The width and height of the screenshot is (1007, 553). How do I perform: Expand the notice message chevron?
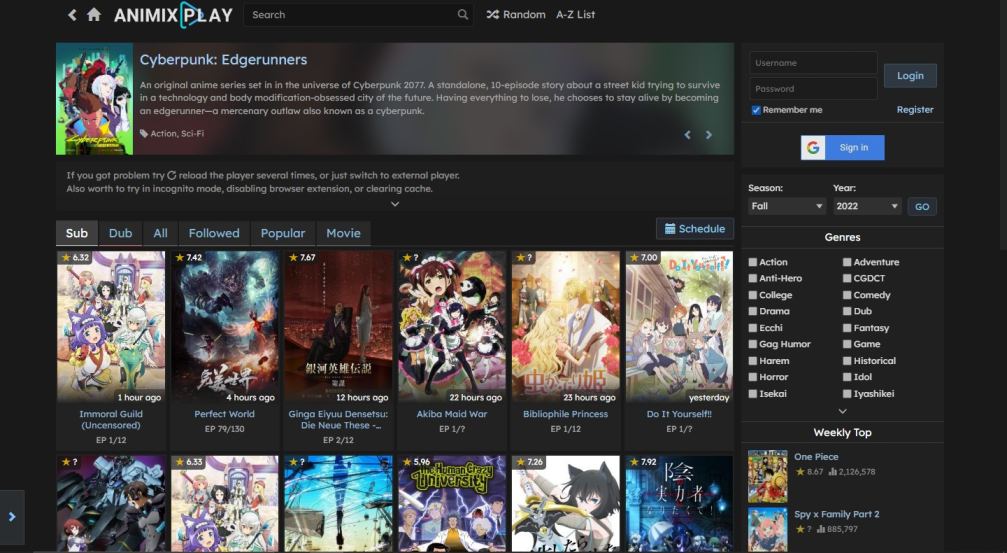coord(395,204)
